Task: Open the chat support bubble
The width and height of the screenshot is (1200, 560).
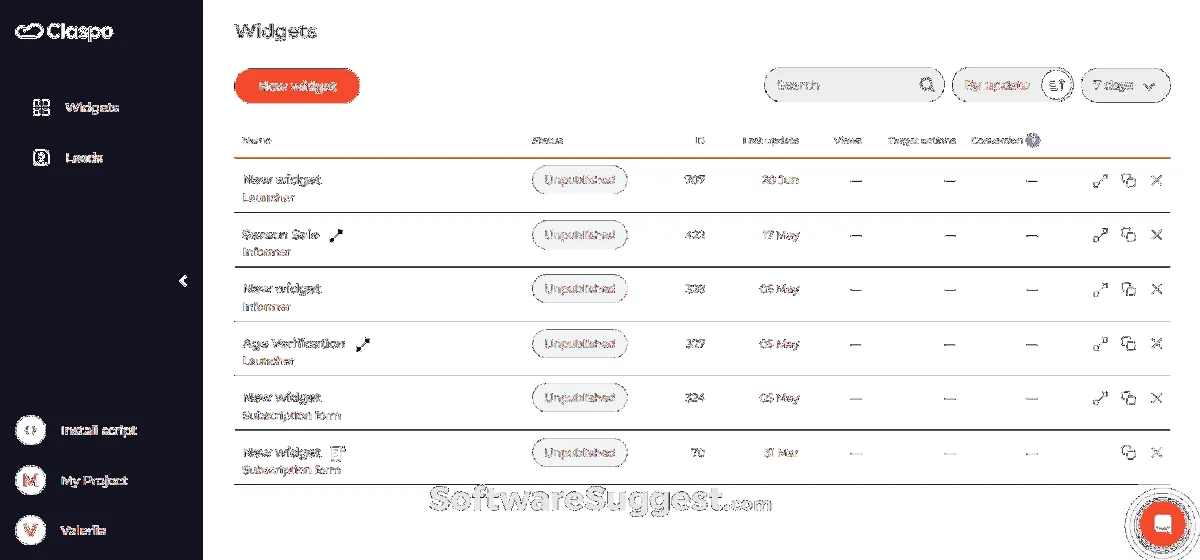Action: tap(1162, 524)
